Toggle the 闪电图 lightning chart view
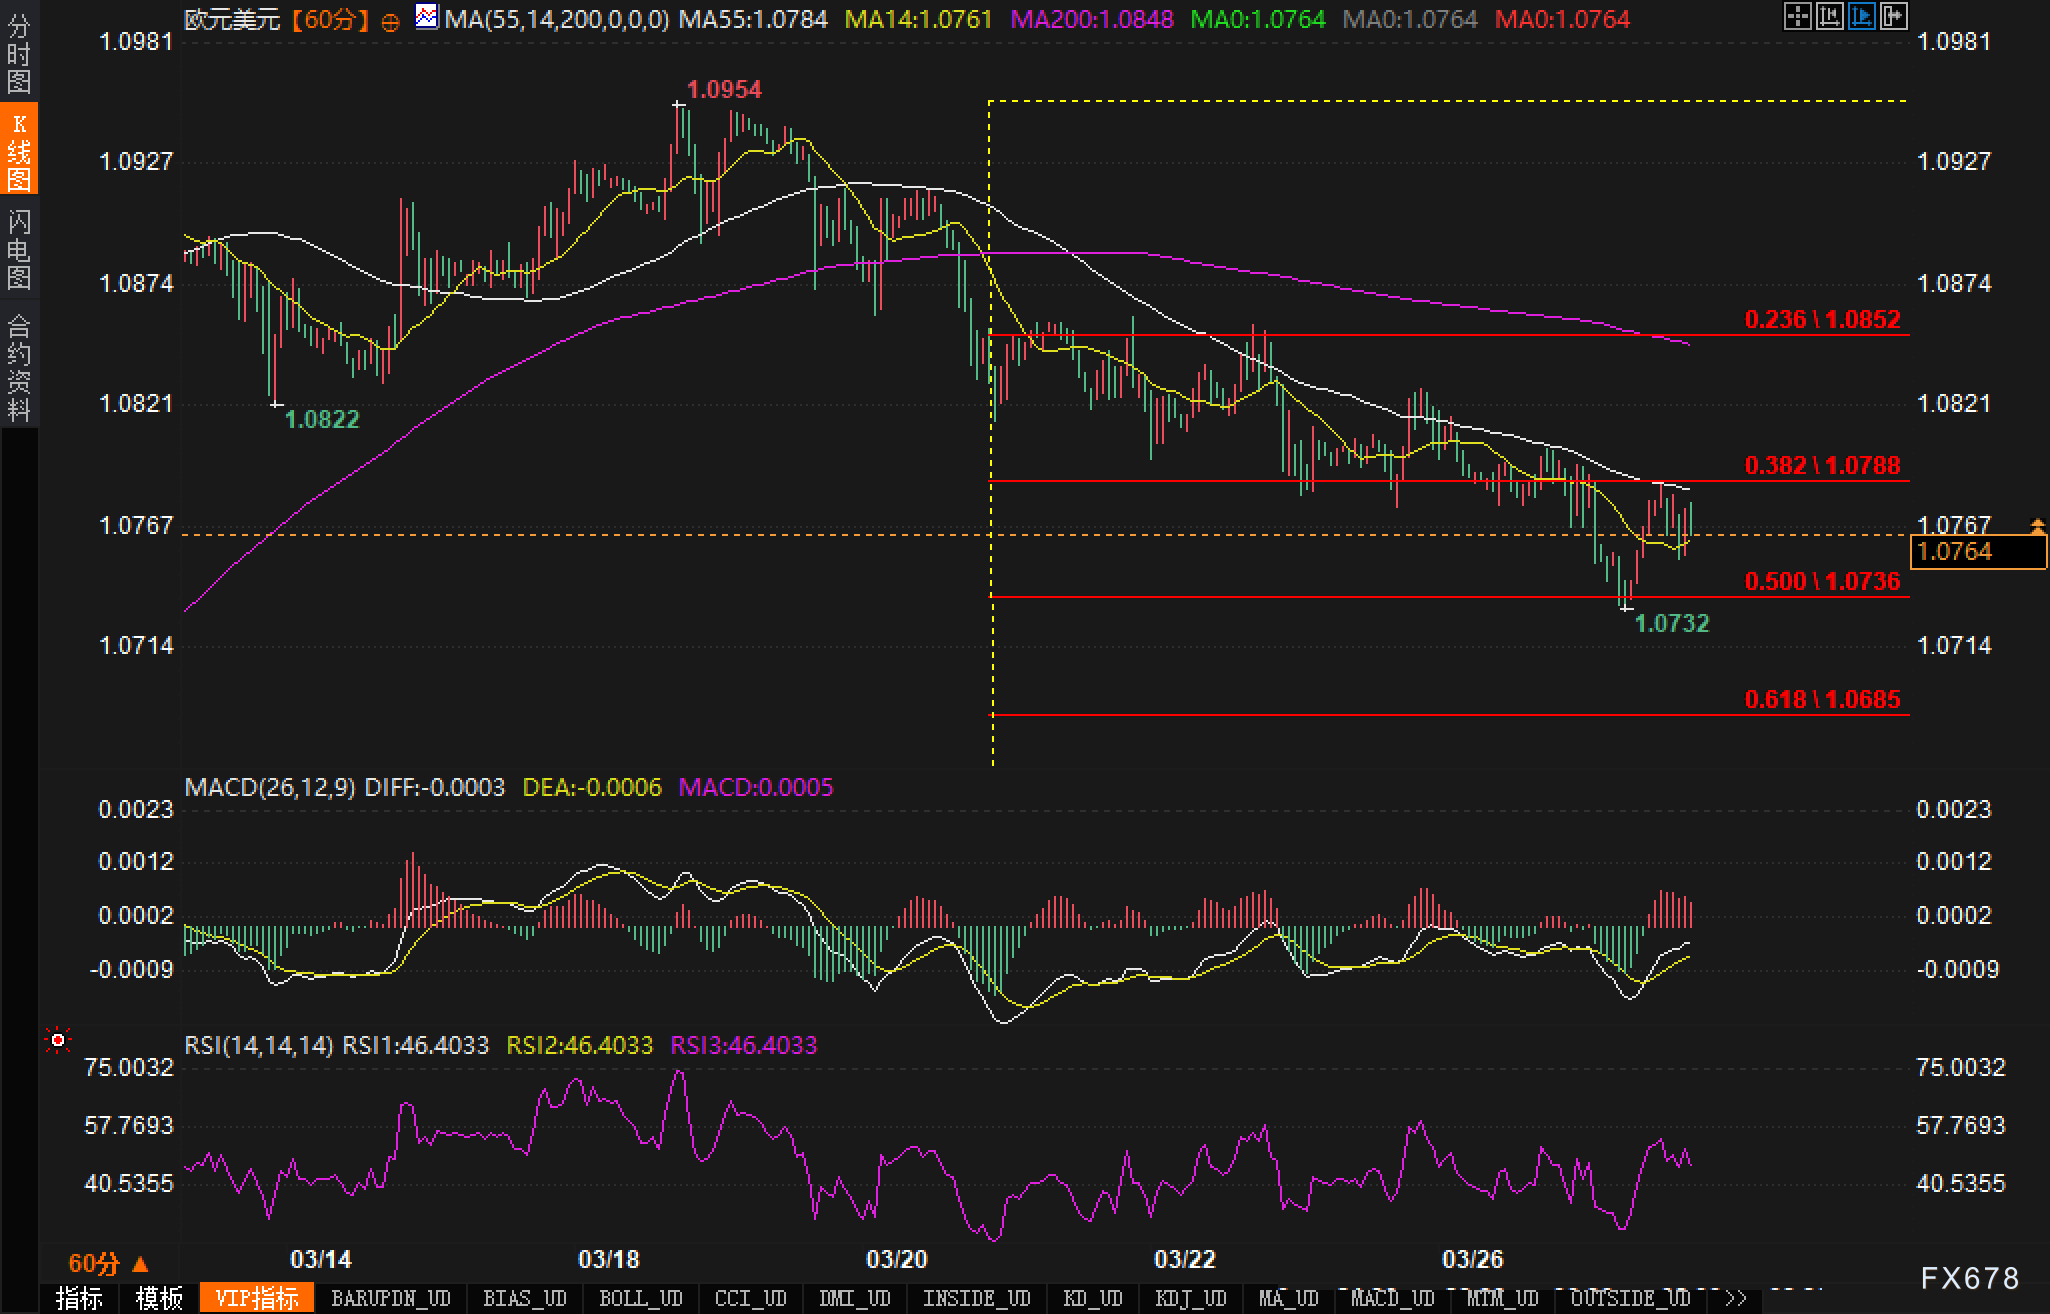Image resolution: width=2050 pixels, height=1314 pixels. click(x=19, y=250)
